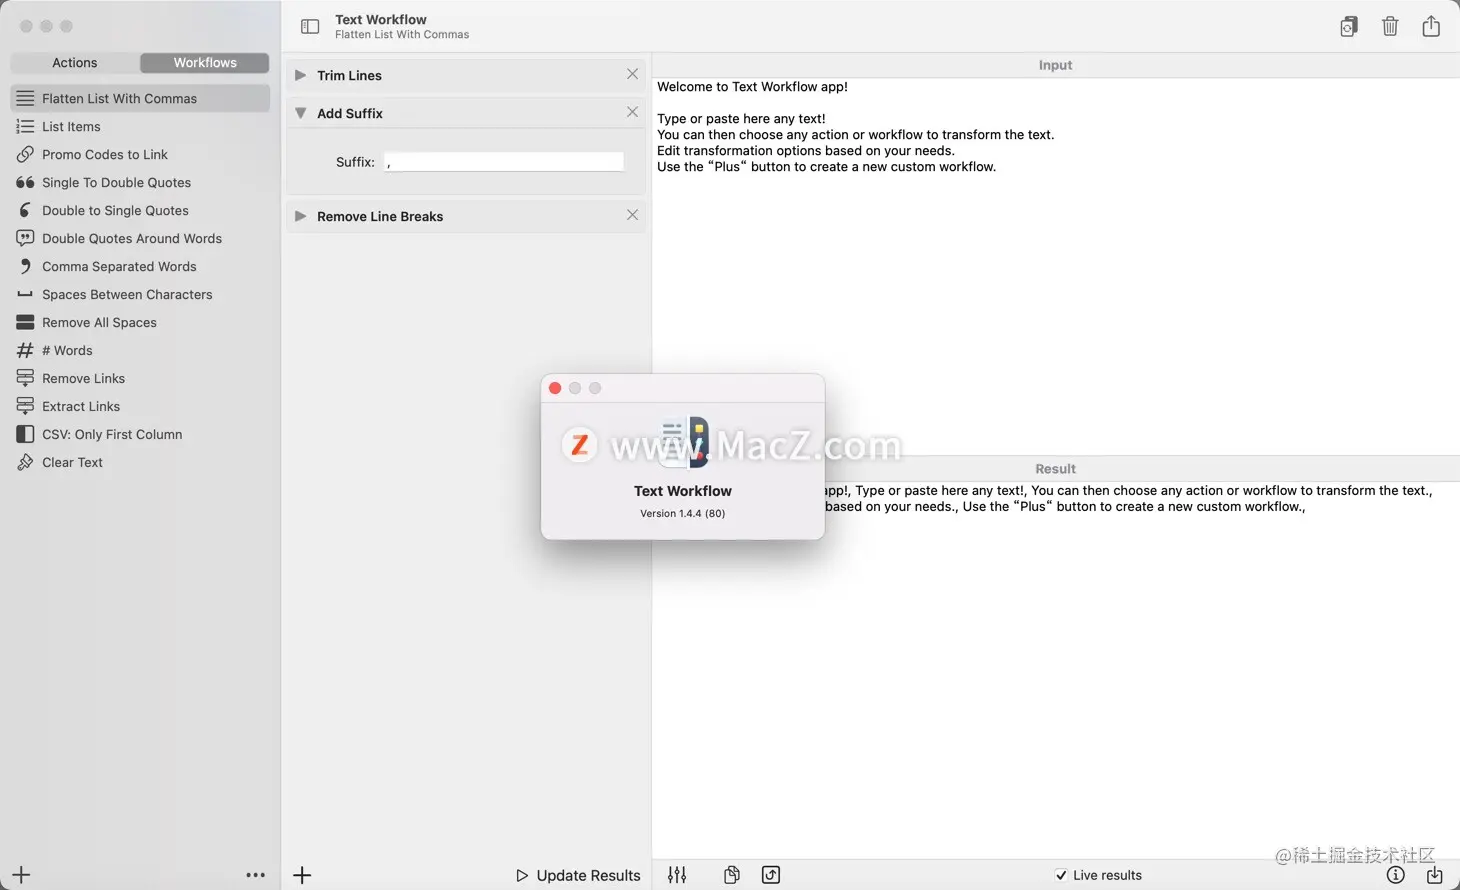Select the List Items workflow
The image size is (1460, 890).
coord(140,126)
